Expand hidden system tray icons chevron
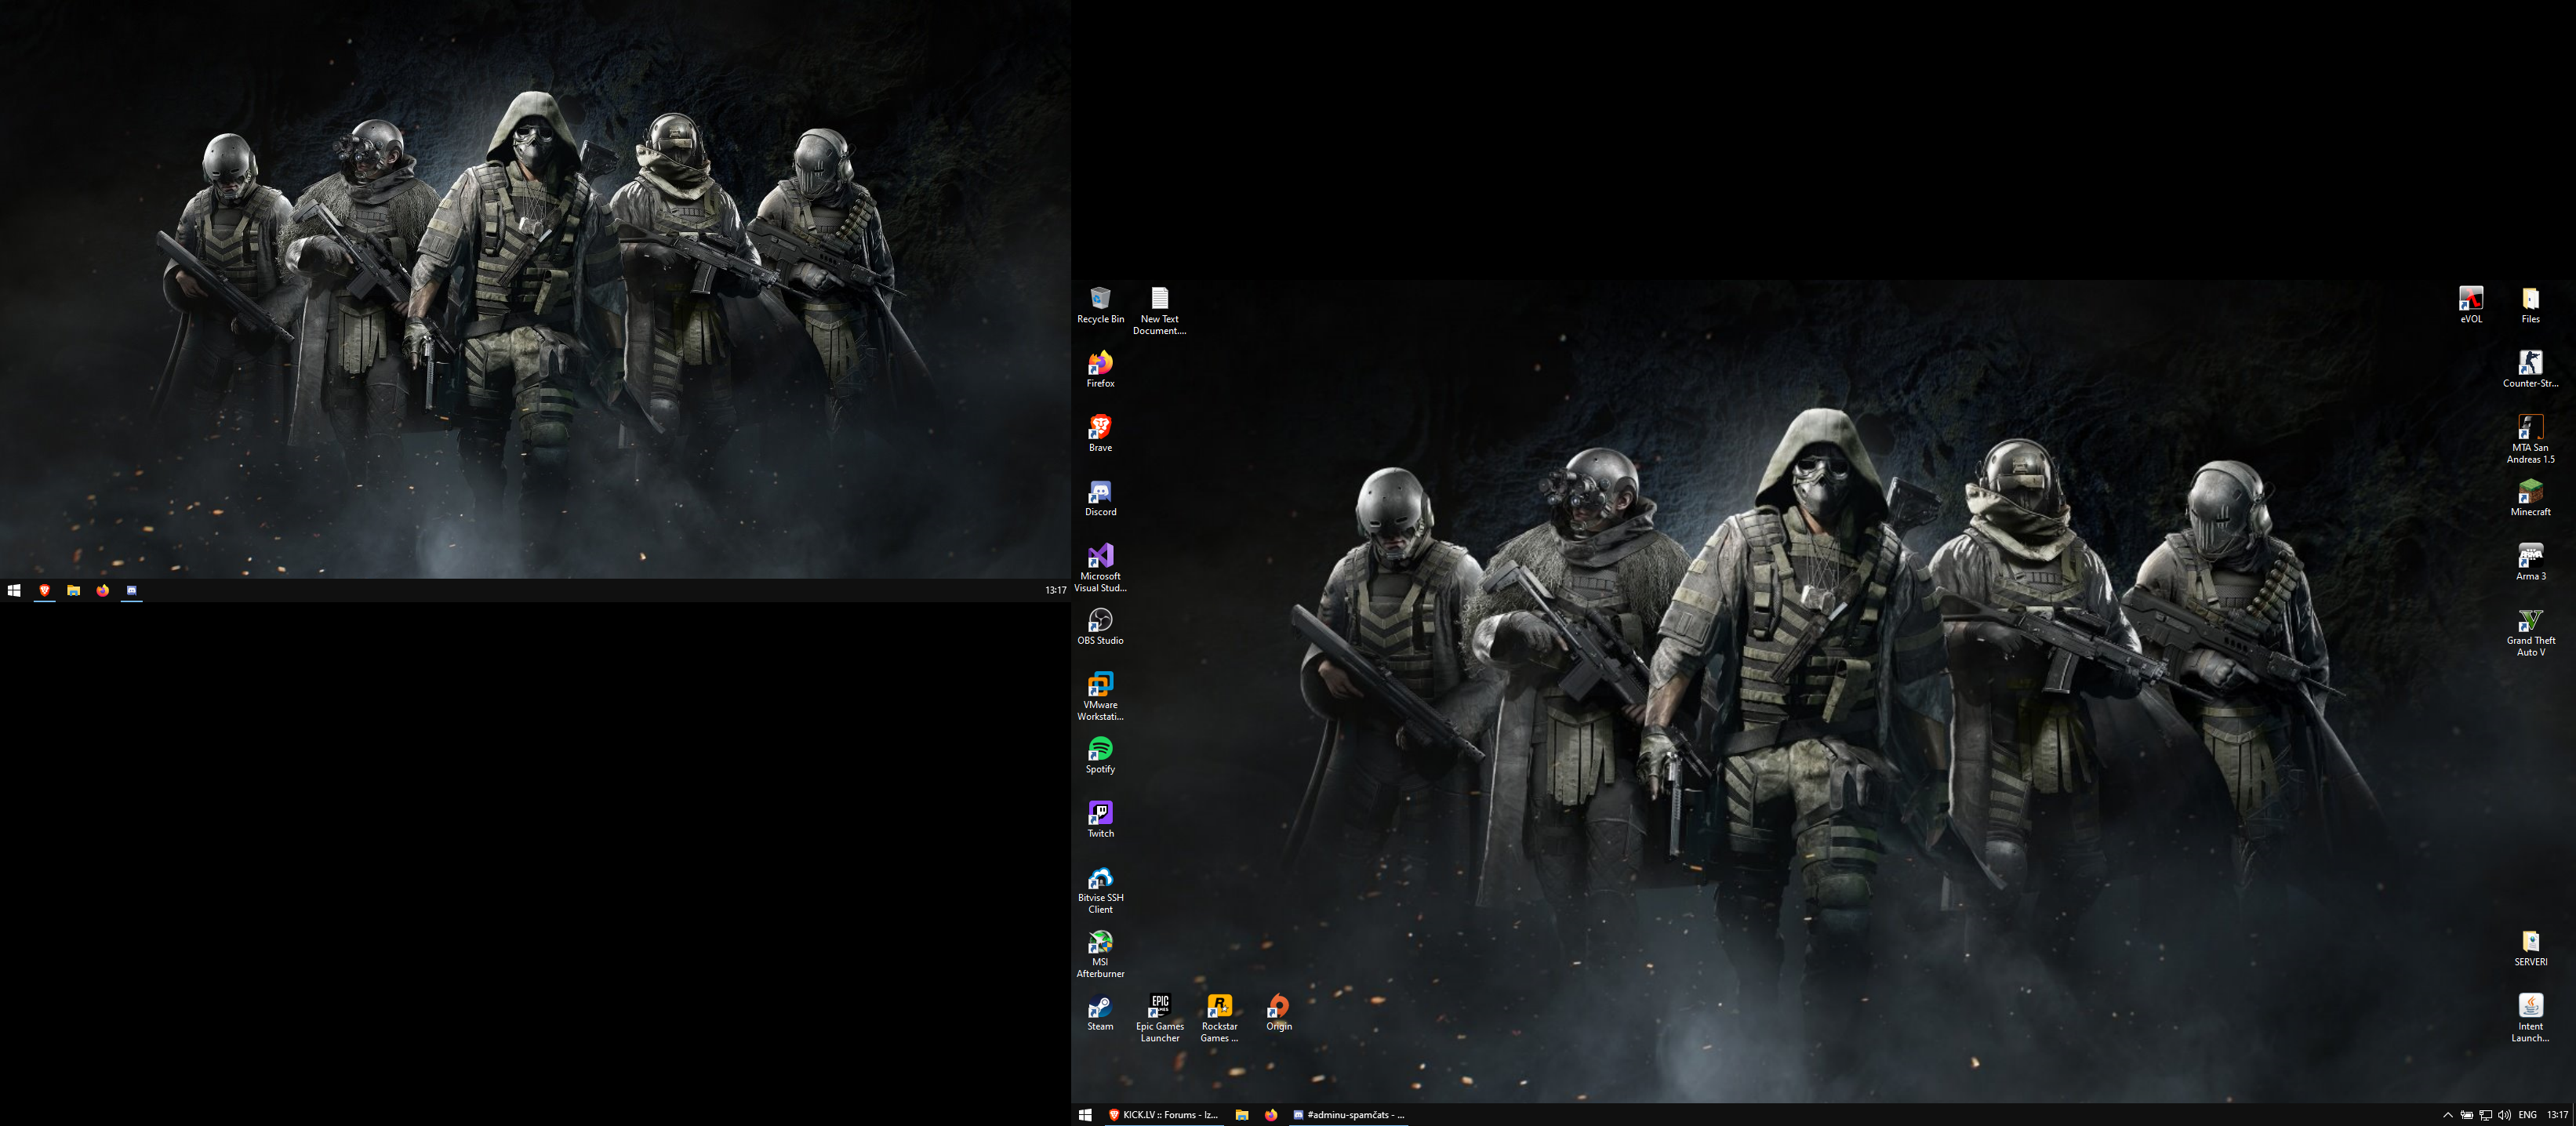 pyautogui.click(x=2447, y=1114)
